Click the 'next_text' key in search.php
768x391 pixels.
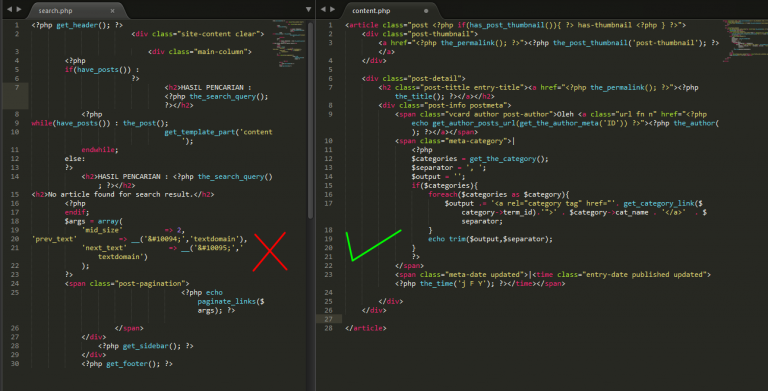(x=104, y=247)
